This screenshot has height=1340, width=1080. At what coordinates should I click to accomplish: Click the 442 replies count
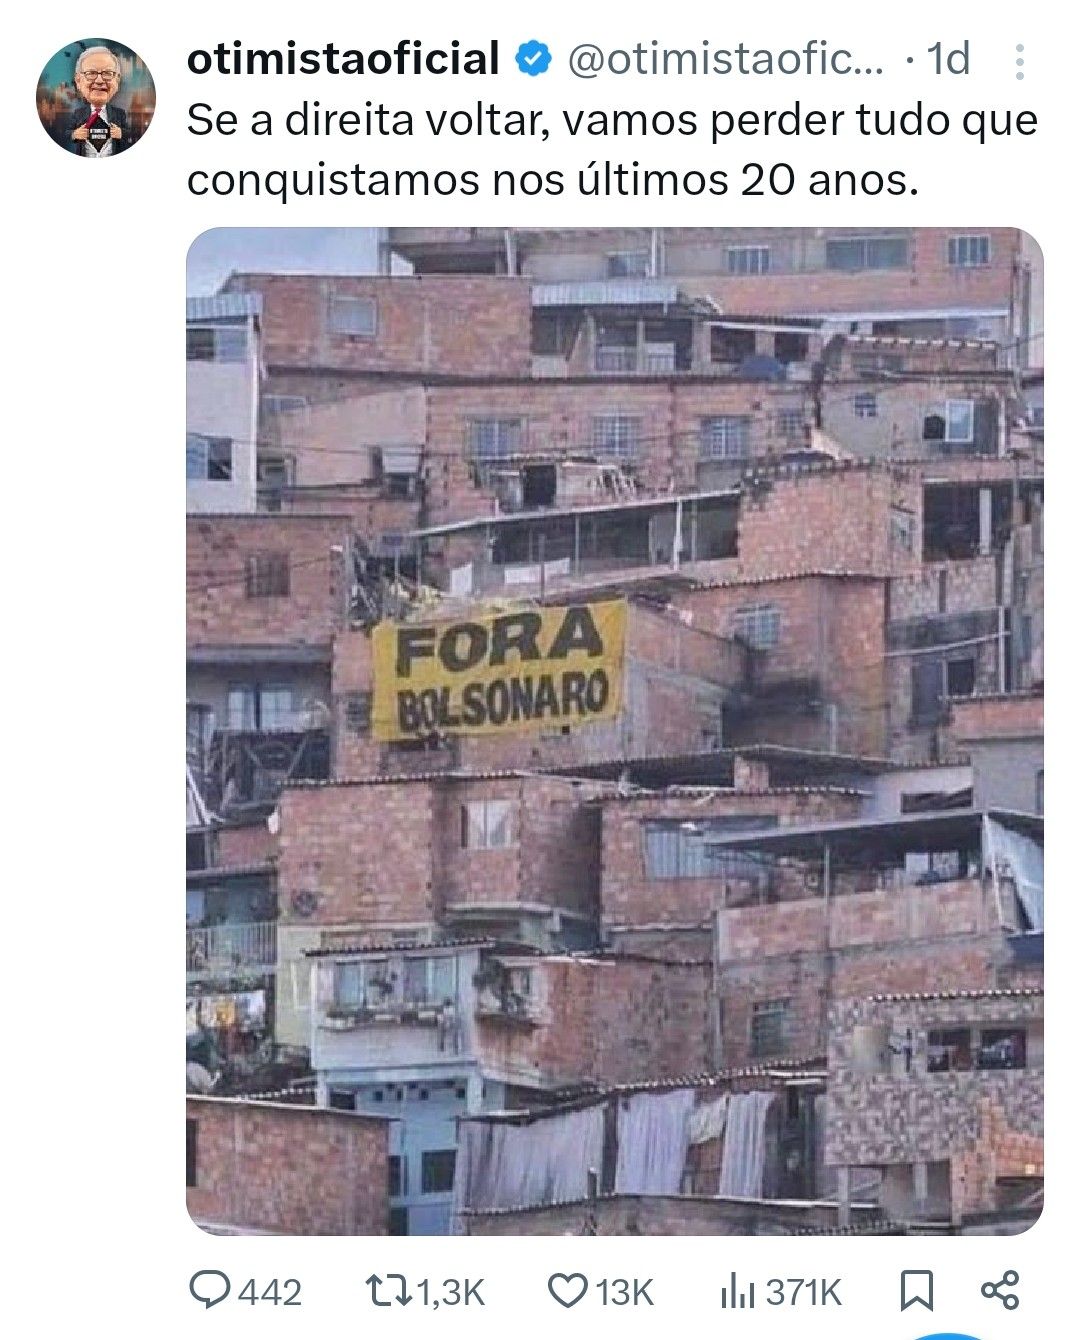click(270, 1292)
